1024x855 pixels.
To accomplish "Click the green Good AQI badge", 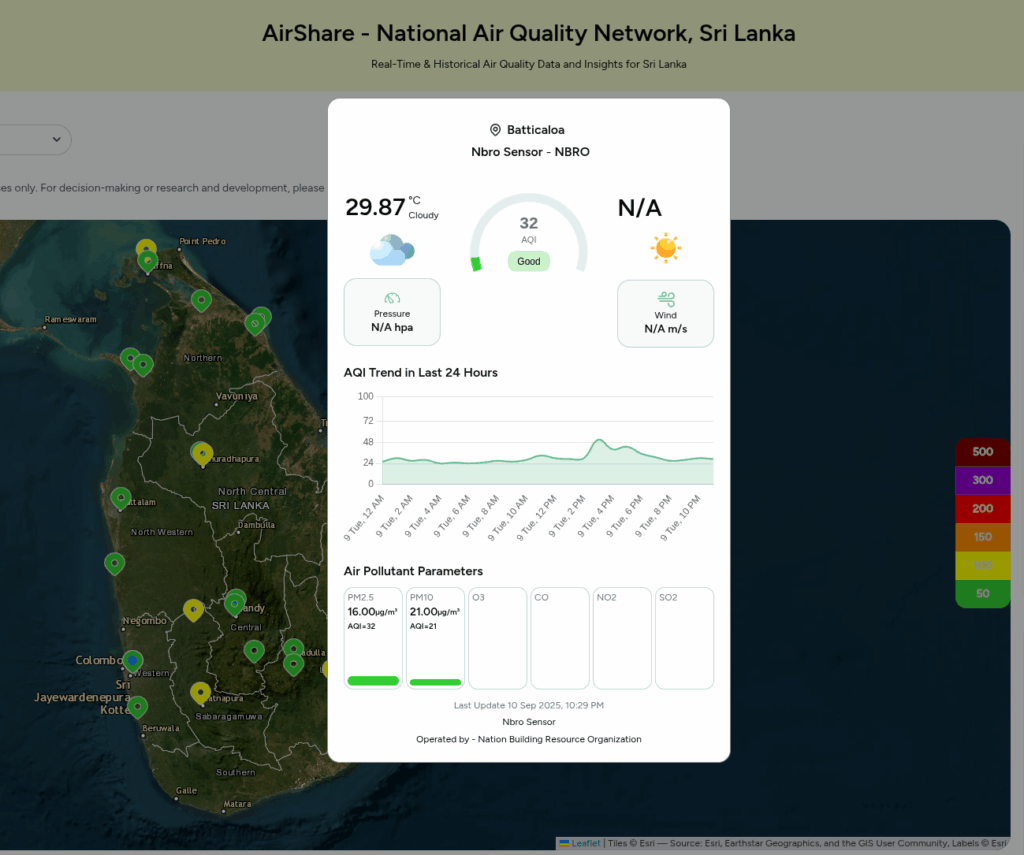I will coord(528,261).
